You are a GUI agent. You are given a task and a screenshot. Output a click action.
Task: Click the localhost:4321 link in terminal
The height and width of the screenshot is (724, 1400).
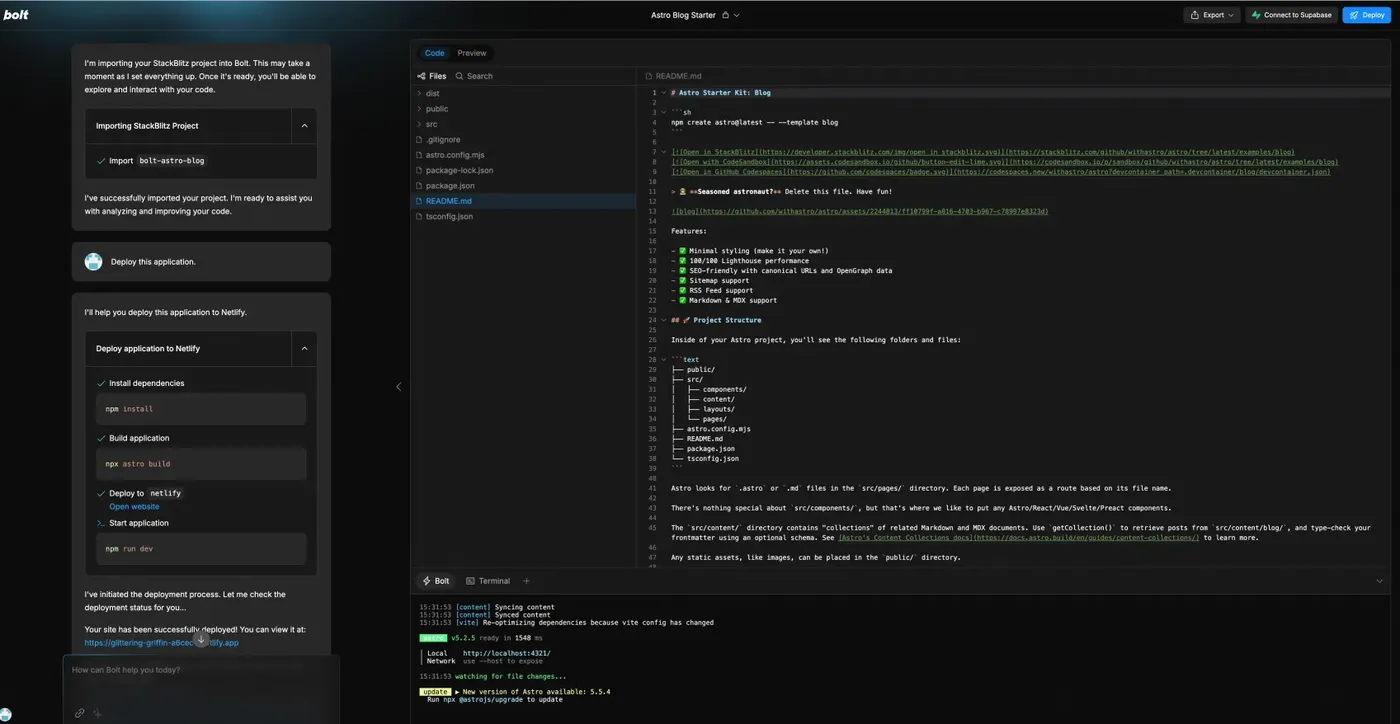pos(506,653)
